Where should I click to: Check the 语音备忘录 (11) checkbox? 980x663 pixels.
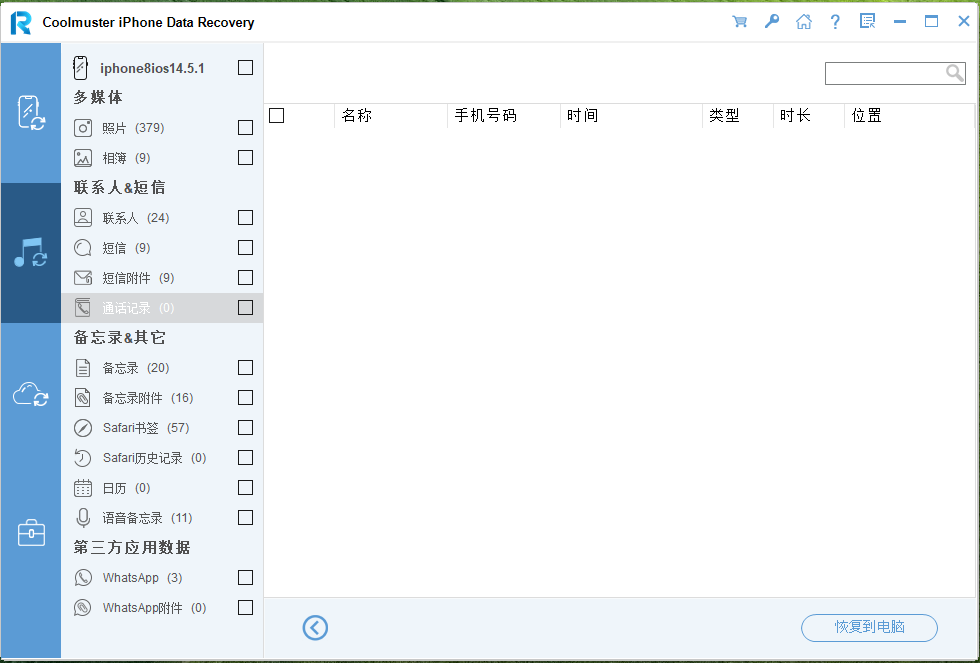(x=246, y=517)
